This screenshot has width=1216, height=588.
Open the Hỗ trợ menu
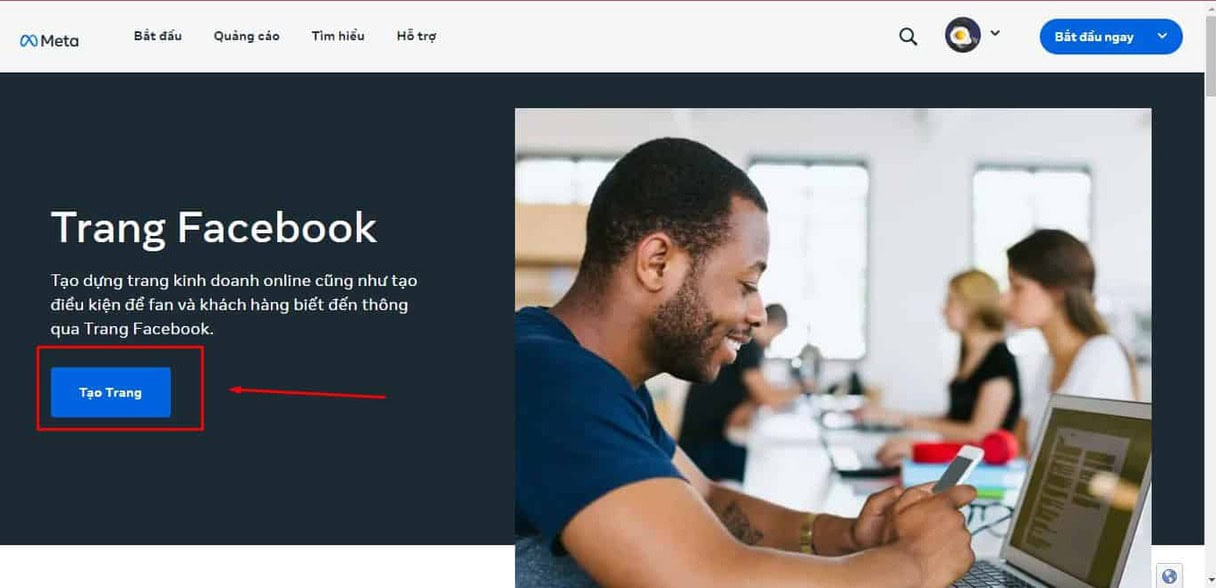[416, 36]
